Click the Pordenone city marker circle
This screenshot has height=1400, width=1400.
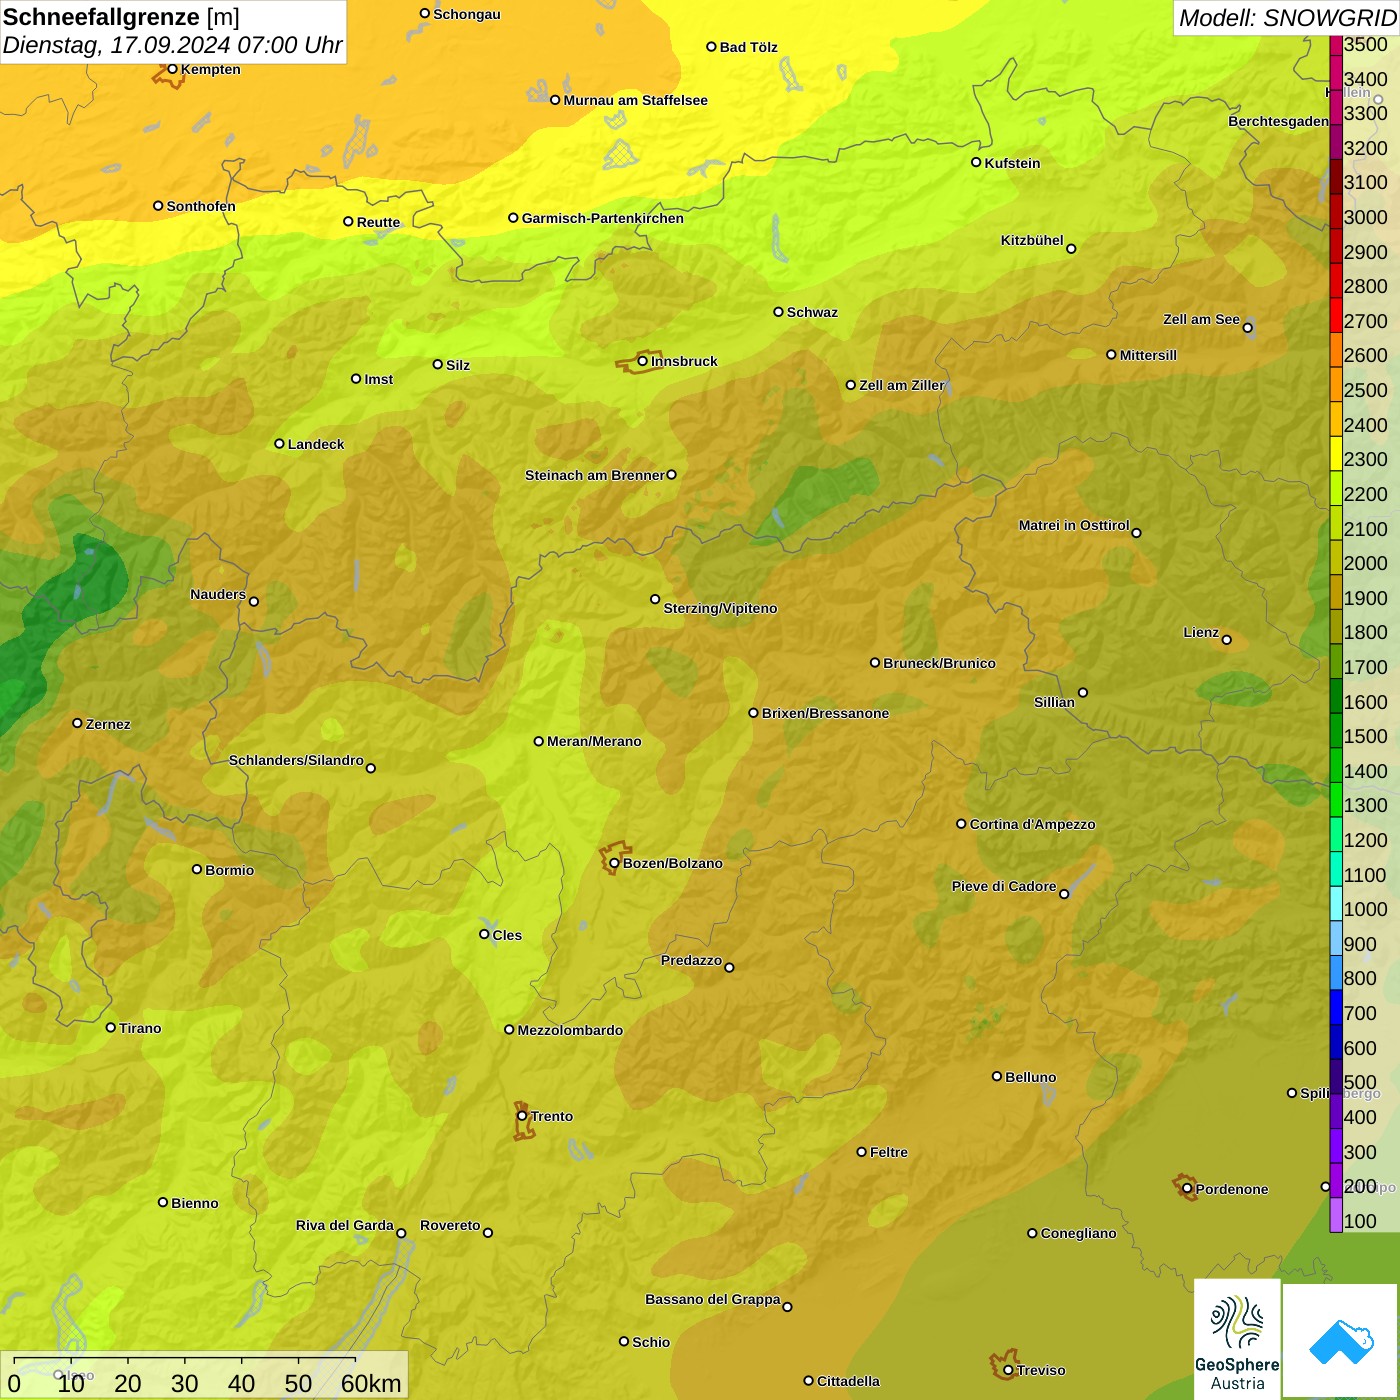(1187, 1189)
